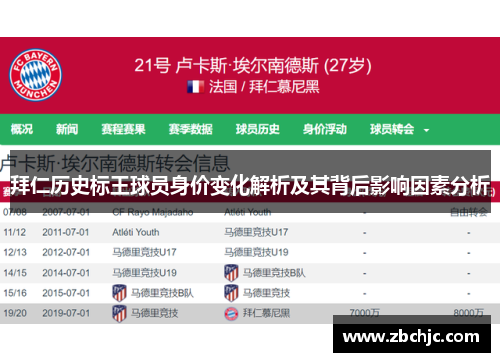
Task: Open the 新闻 tab
Action: coord(67,129)
